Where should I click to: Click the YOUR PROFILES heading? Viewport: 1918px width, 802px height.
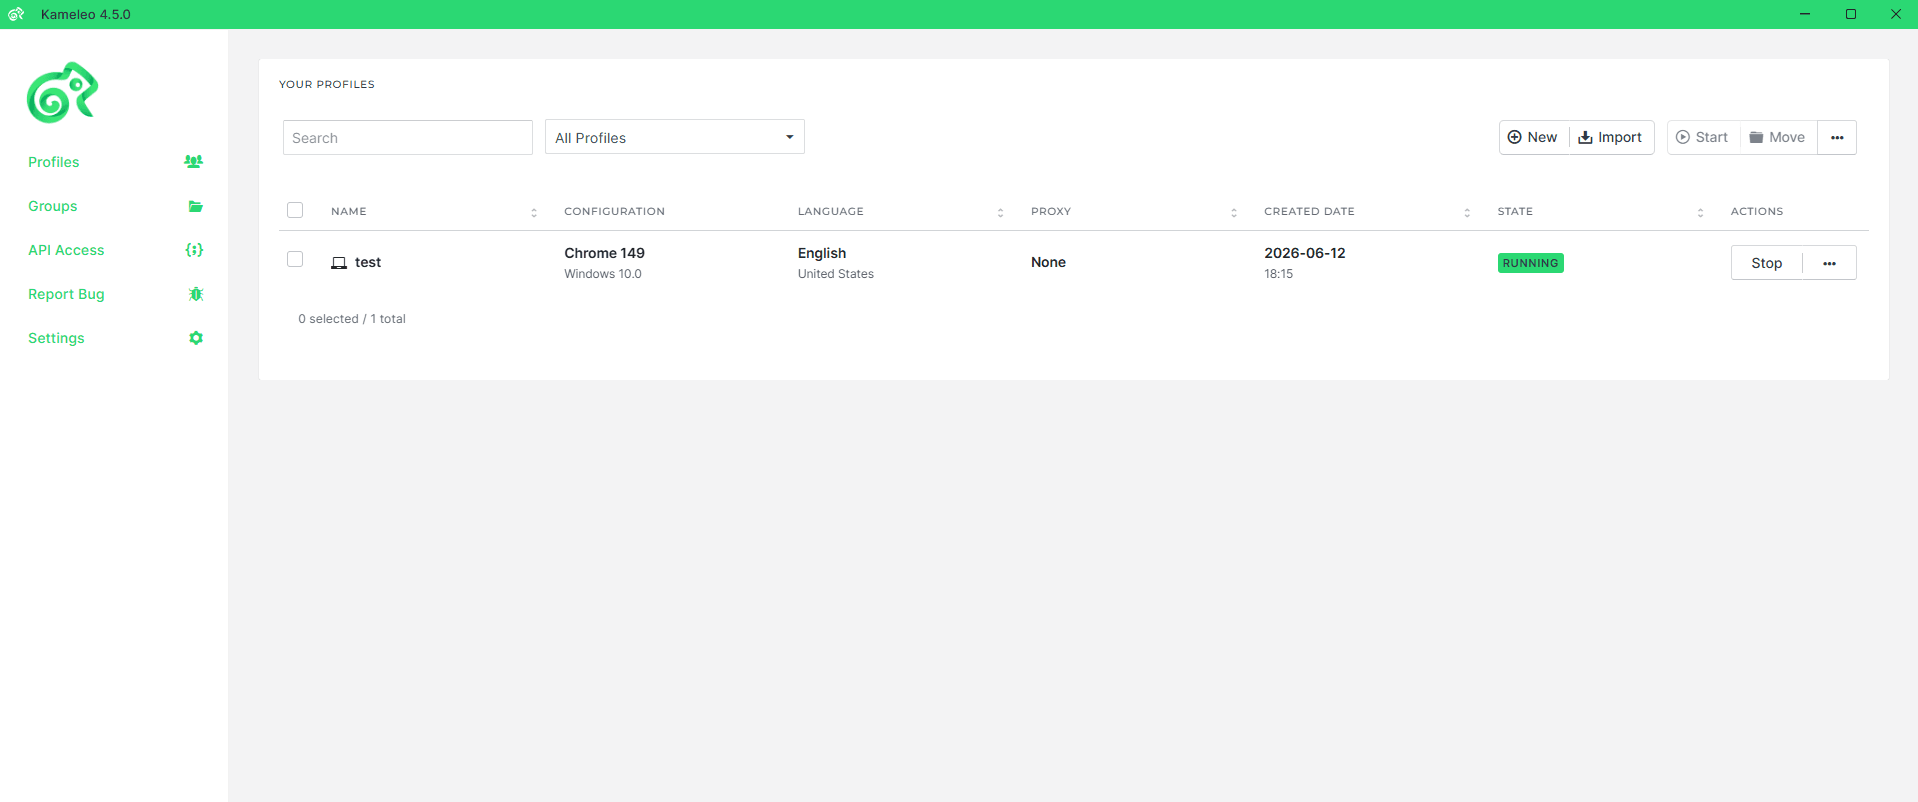coord(327,84)
